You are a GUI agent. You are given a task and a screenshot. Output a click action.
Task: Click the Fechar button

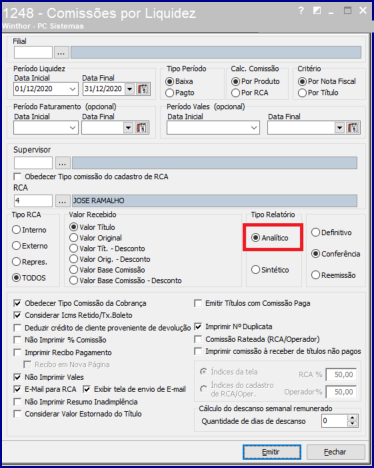pyautogui.click(x=335, y=452)
